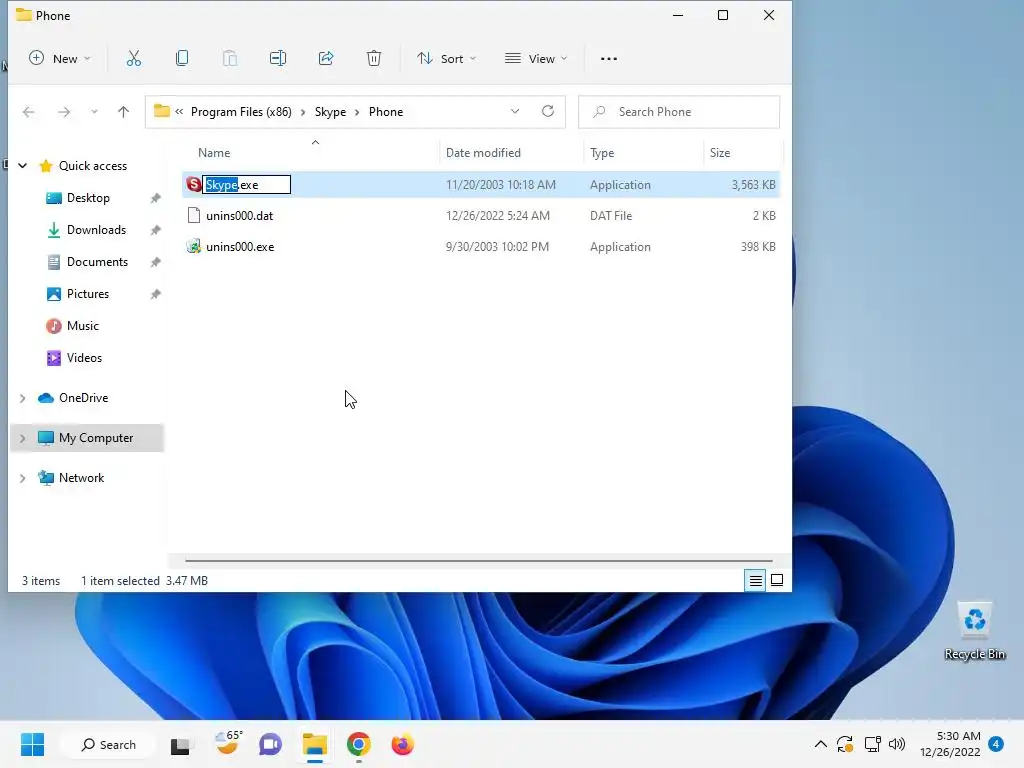
Task: Click Program Files (x86) breadcrumb
Action: [241, 112]
